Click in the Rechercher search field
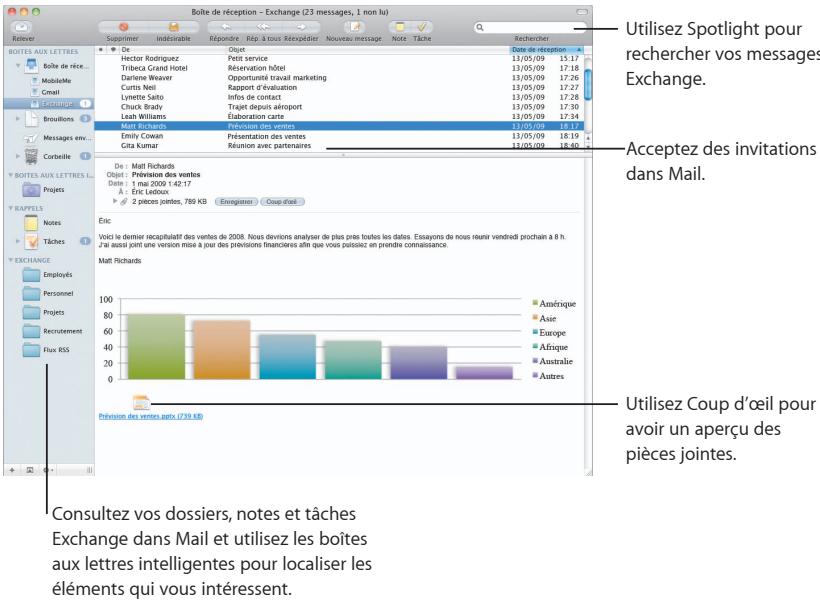The width and height of the screenshot is (820, 601). [x=532, y=27]
